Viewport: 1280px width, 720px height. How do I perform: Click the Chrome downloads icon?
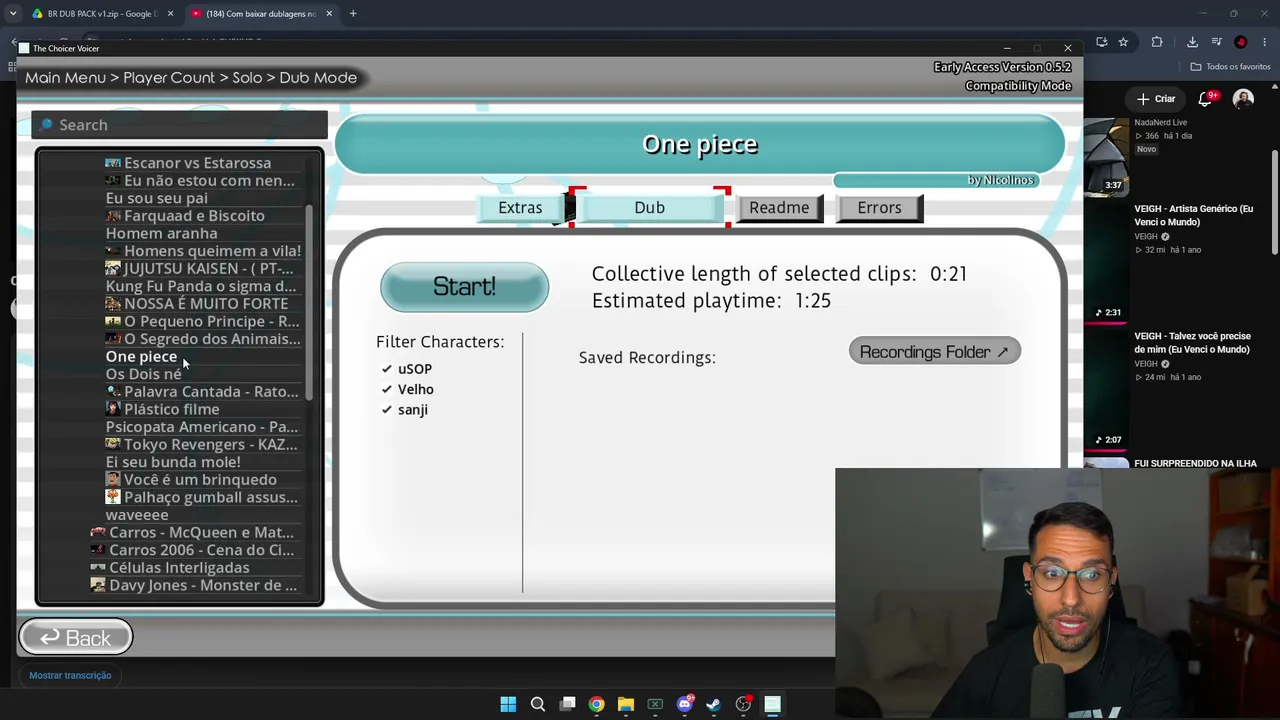[1192, 42]
